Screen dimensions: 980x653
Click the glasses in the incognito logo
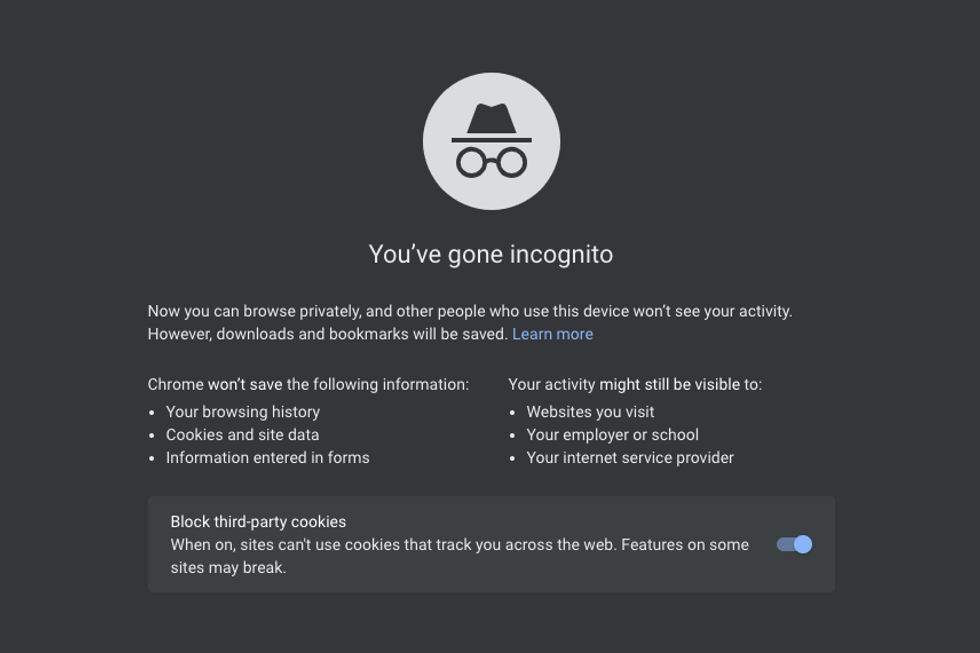click(491, 162)
